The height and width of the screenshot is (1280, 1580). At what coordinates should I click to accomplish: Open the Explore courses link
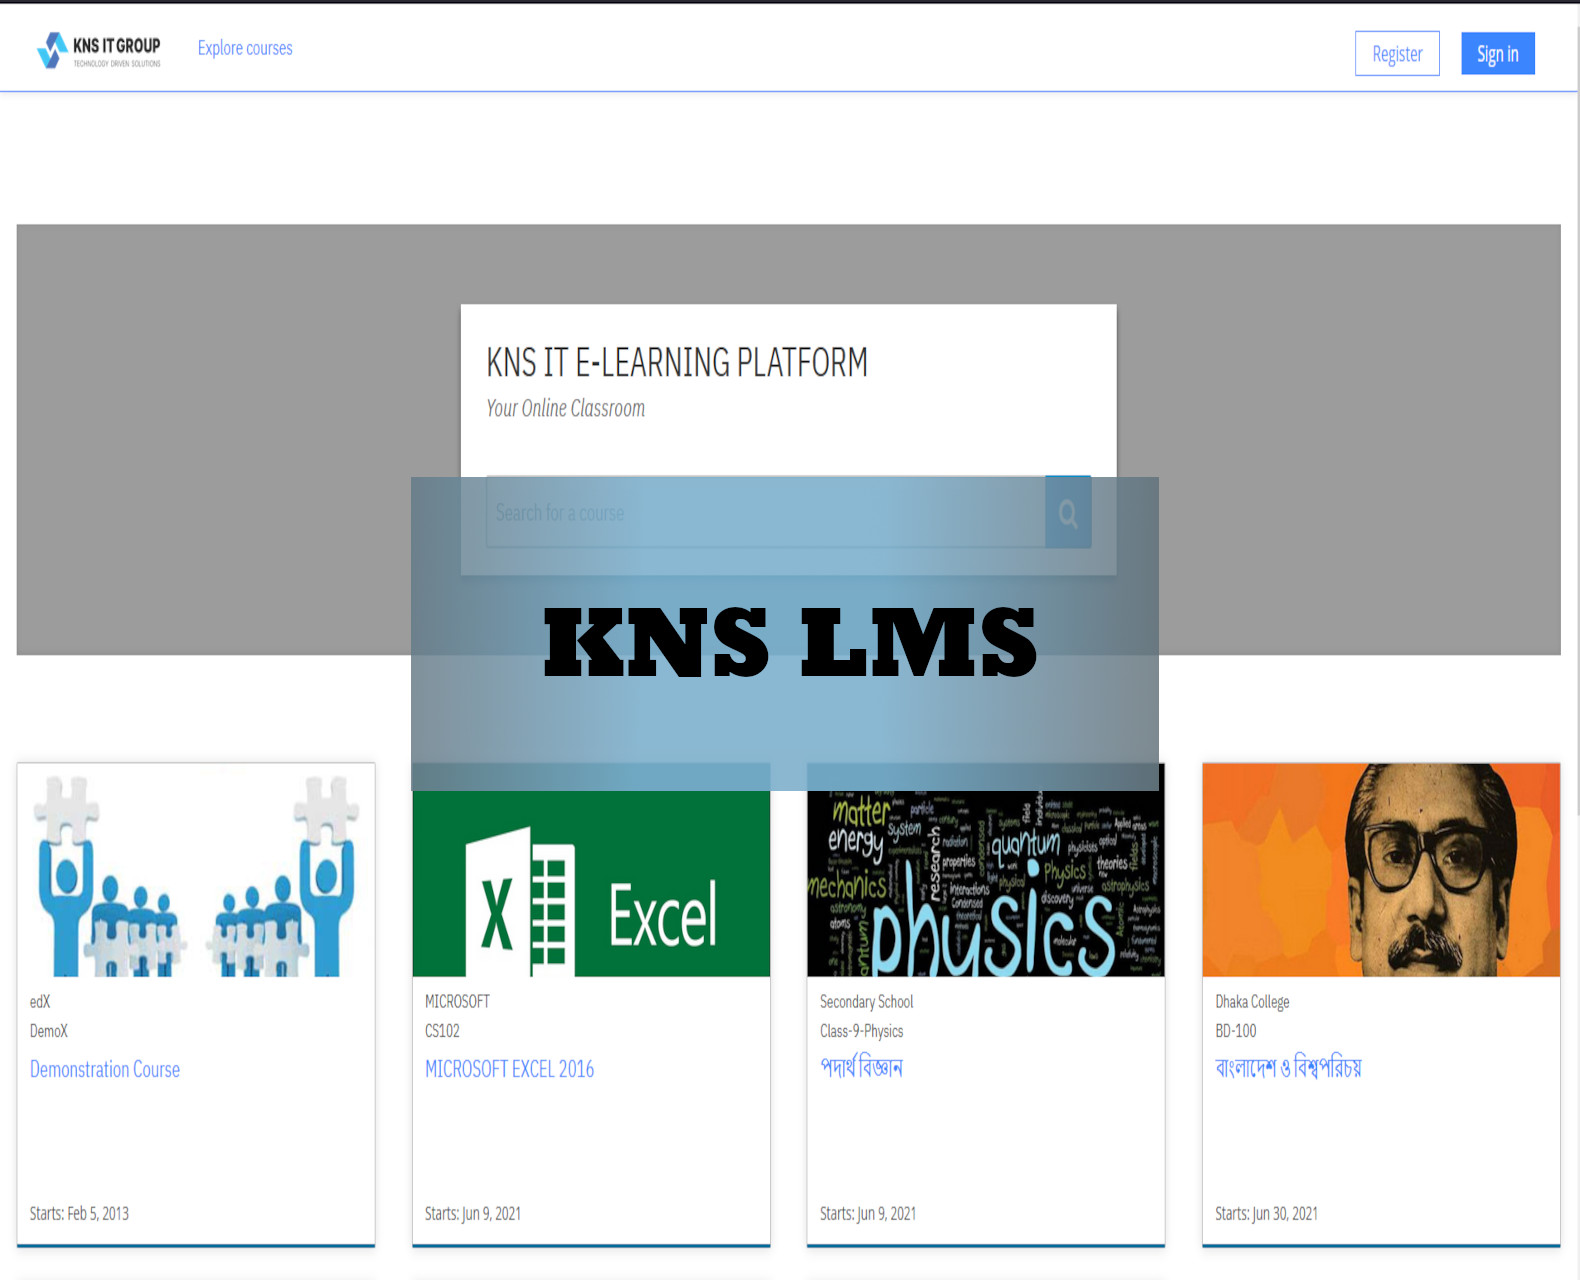(245, 48)
